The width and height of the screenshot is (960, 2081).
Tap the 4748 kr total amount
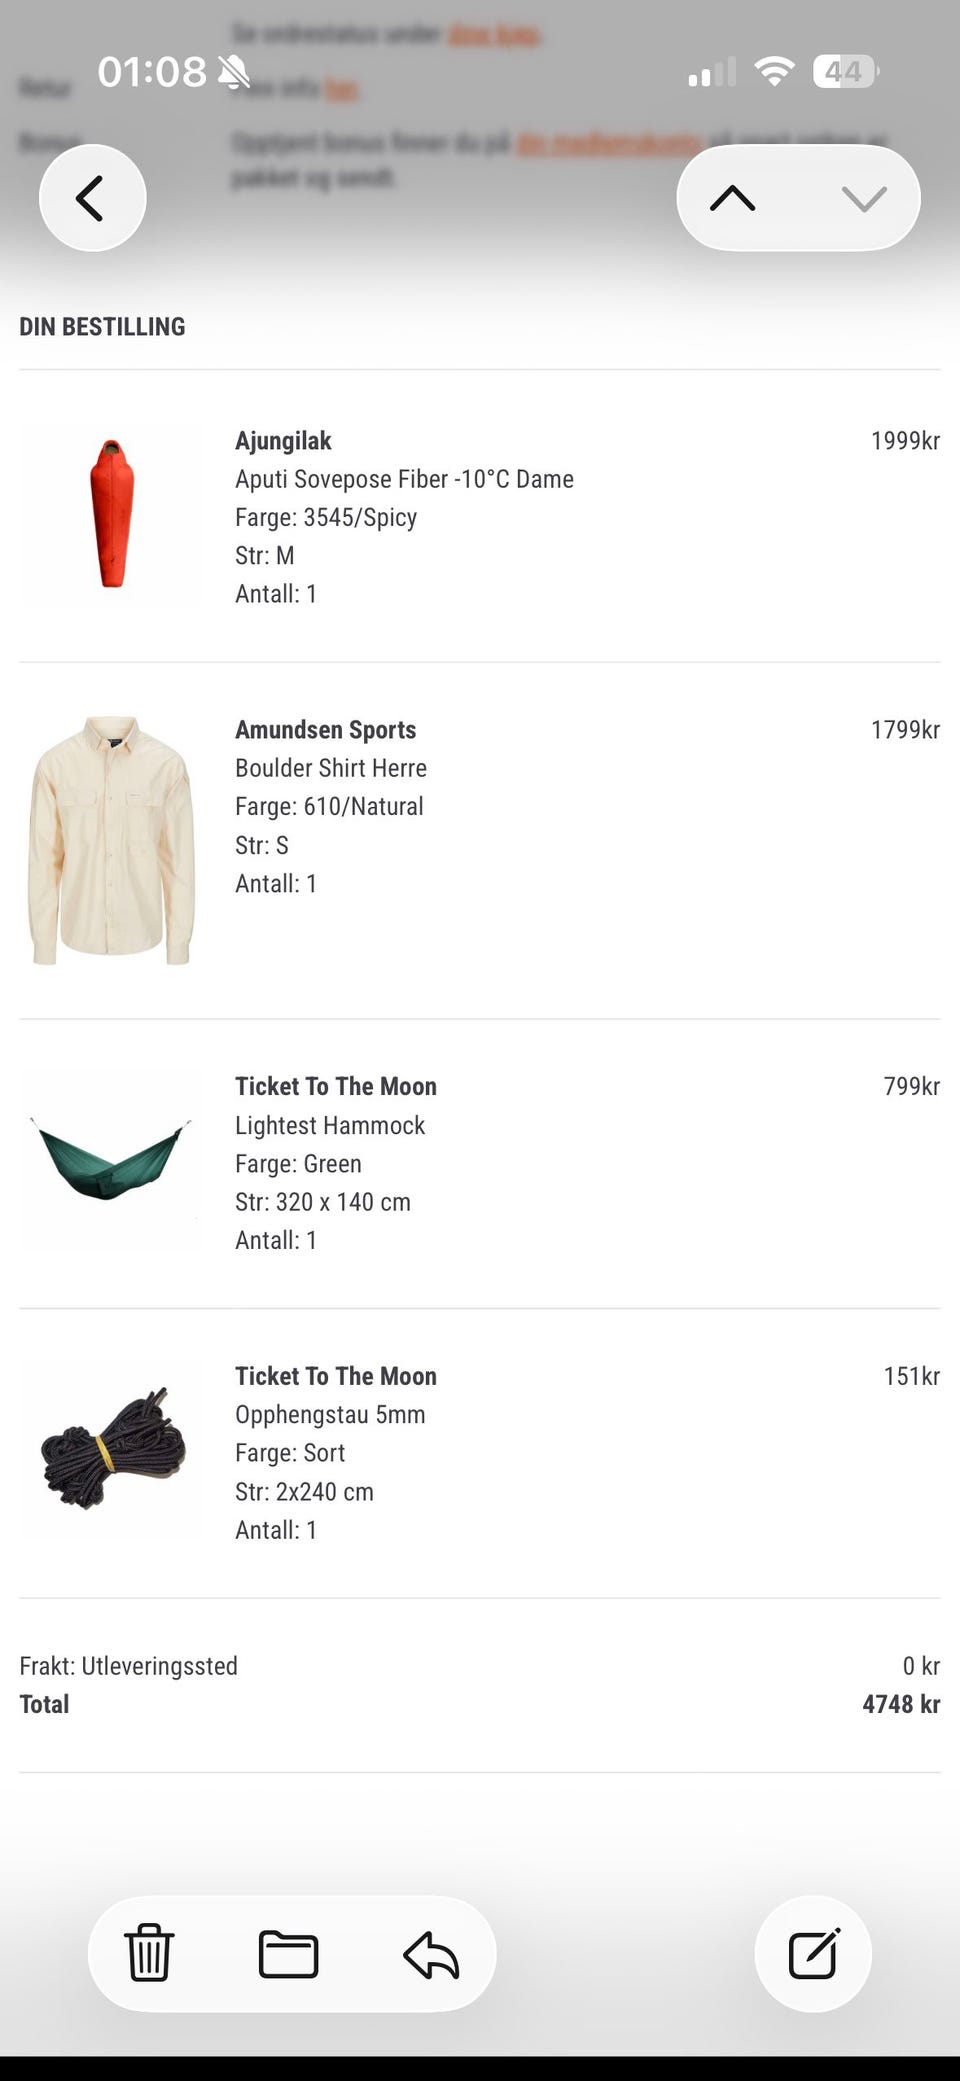pyautogui.click(x=900, y=1704)
